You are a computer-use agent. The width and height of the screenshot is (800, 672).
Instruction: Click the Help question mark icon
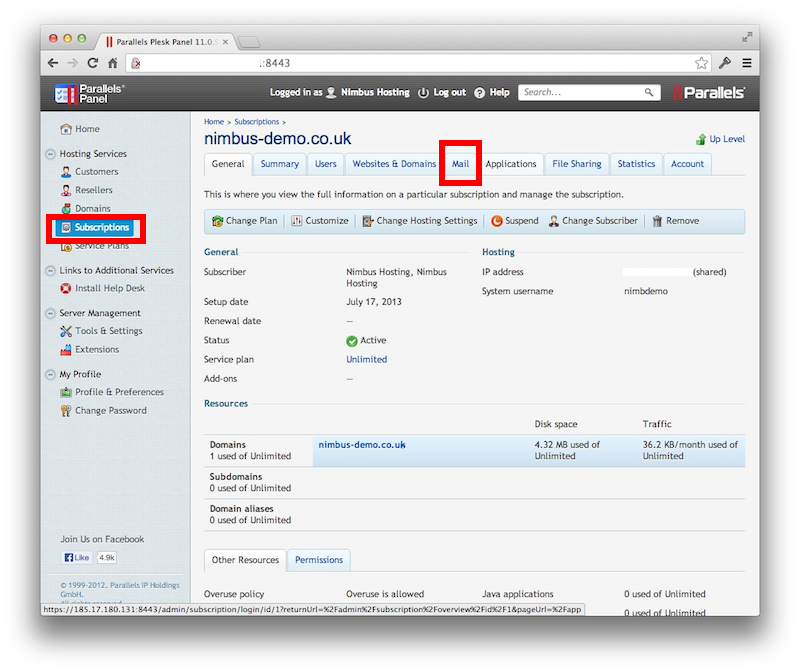point(480,93)
